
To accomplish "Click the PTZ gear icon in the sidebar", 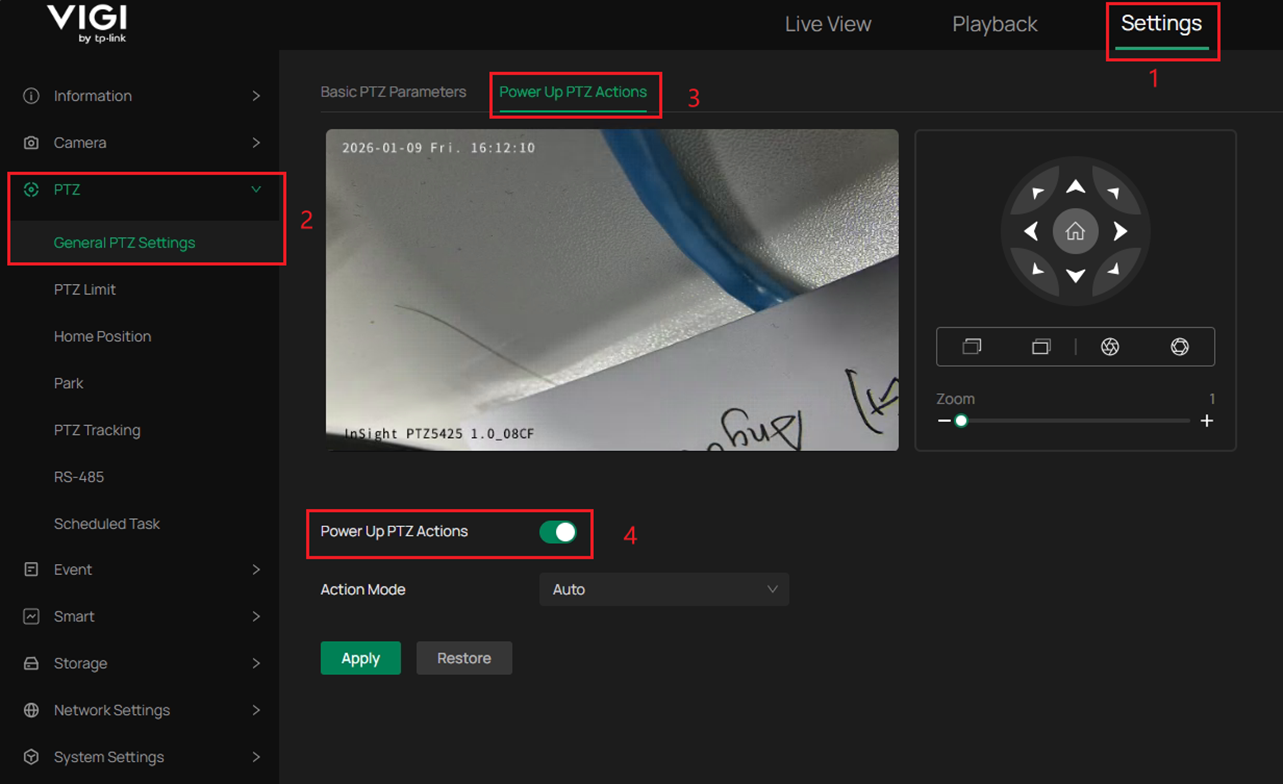I will 29,189.
